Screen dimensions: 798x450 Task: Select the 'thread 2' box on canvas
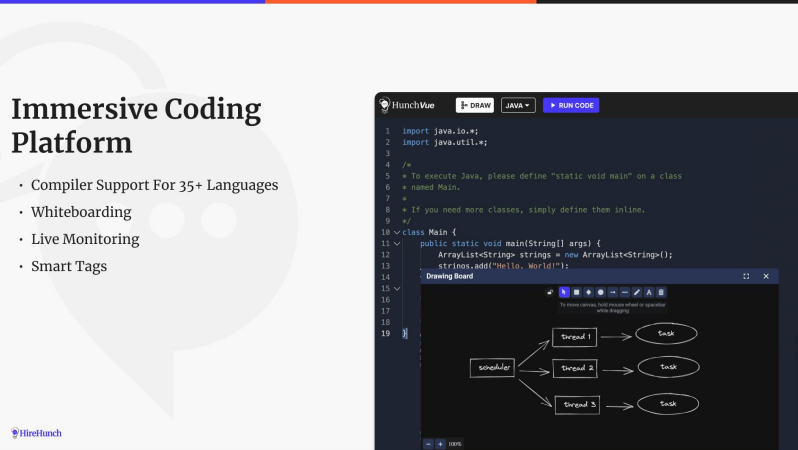pos(575,368)
